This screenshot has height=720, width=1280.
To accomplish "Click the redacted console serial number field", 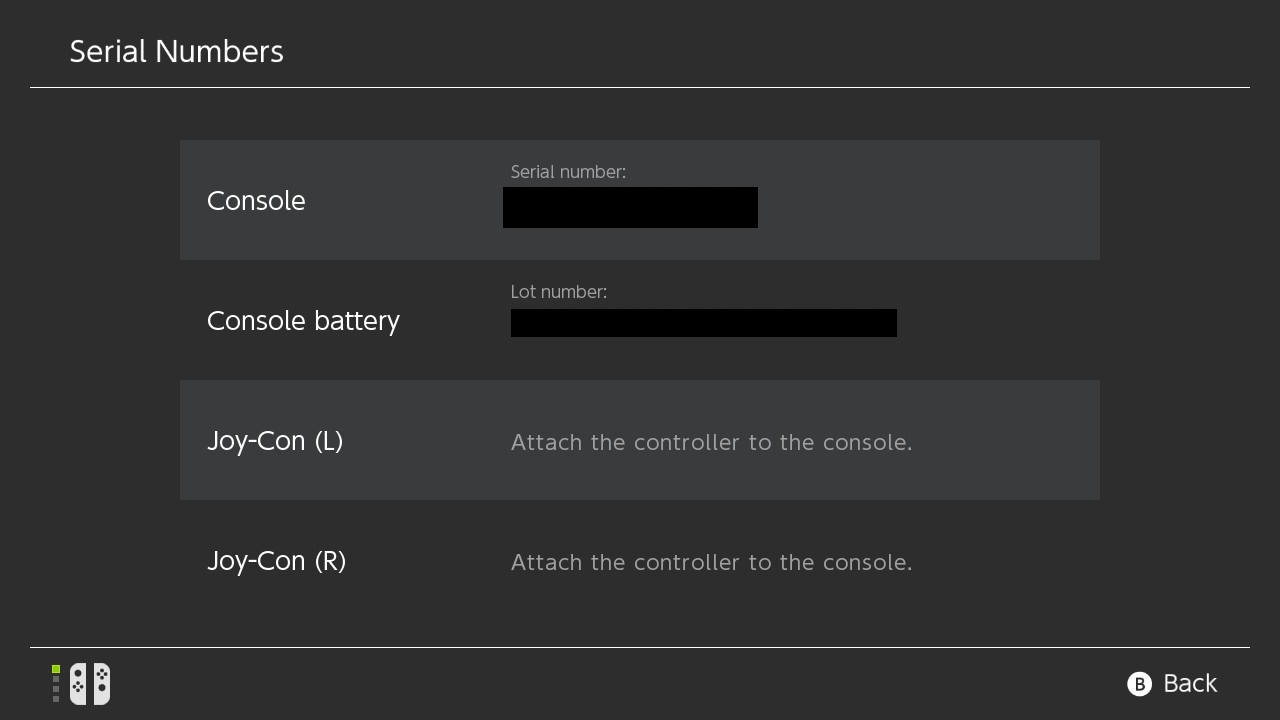I will pos(630,208).
